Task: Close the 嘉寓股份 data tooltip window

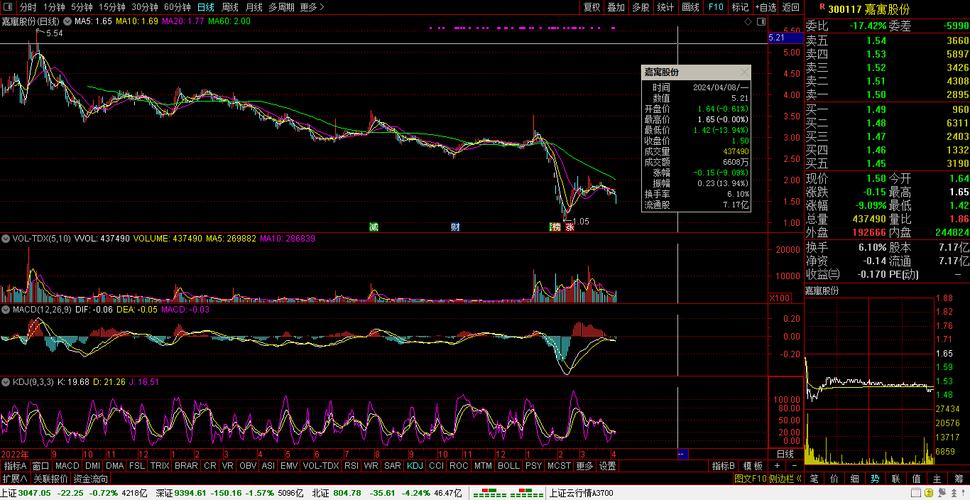Action: coord(744,72)
